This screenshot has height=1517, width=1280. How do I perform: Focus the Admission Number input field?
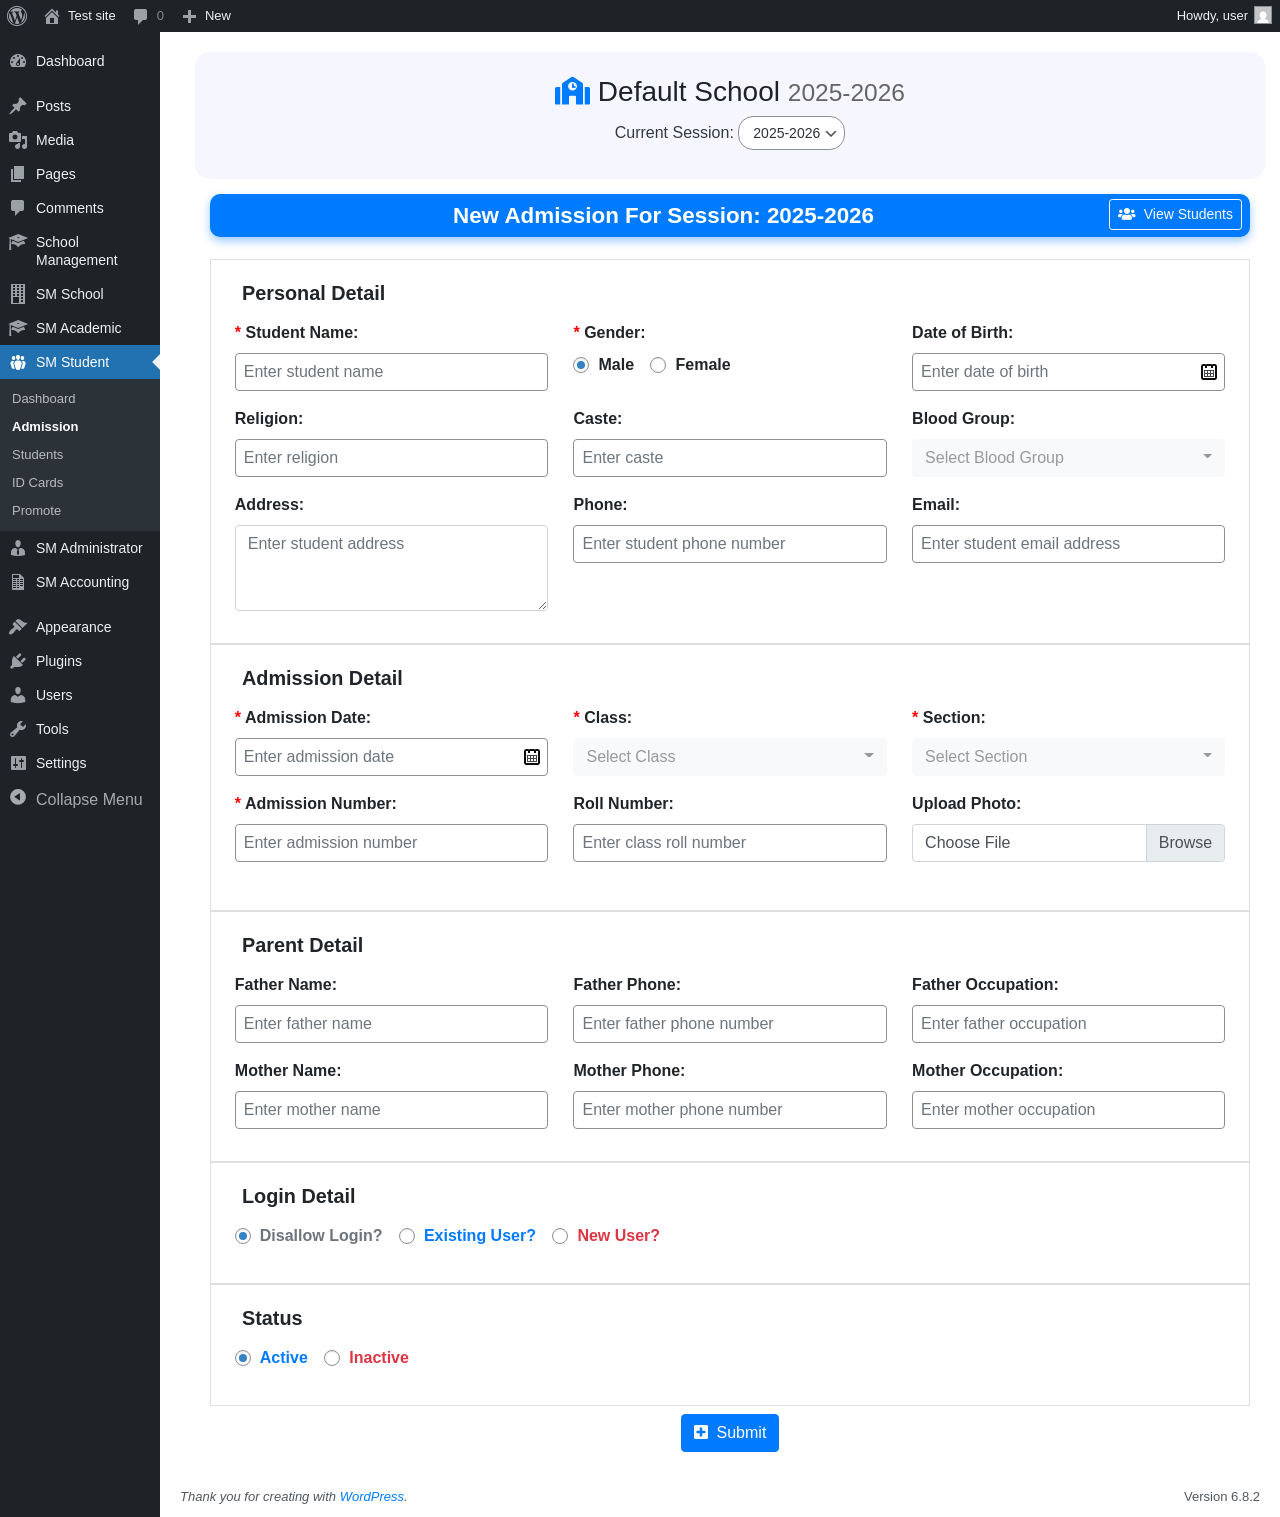tap(391, 843)
